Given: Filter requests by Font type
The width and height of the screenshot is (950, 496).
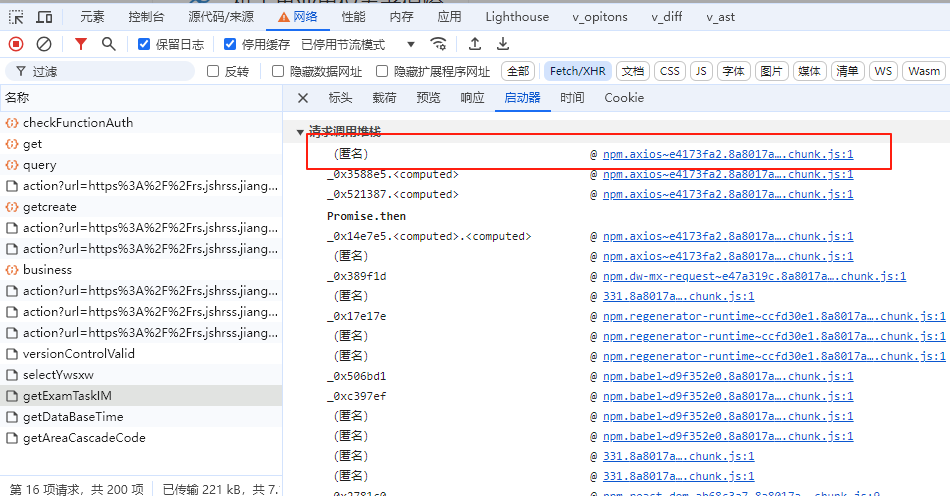Looking at the screenshot, I should coord(734,71).
